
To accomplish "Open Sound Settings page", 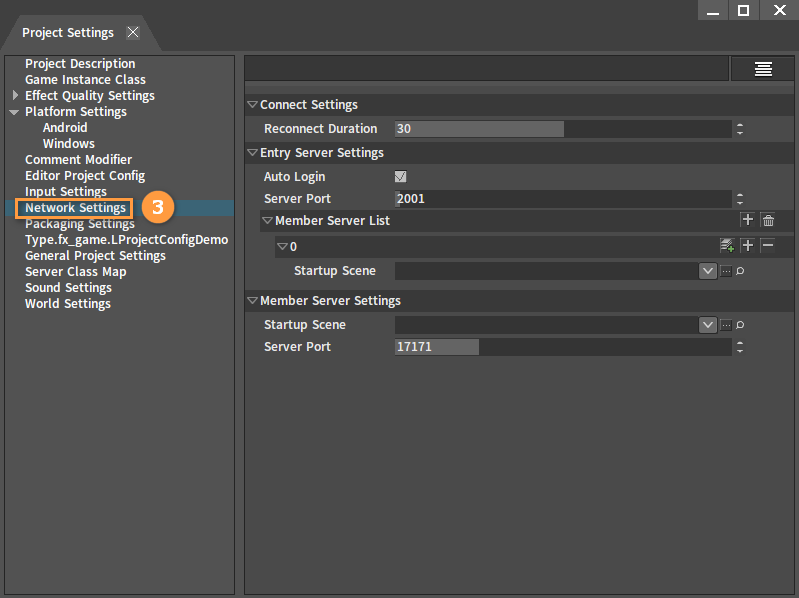I will click(x=68, y=288).
